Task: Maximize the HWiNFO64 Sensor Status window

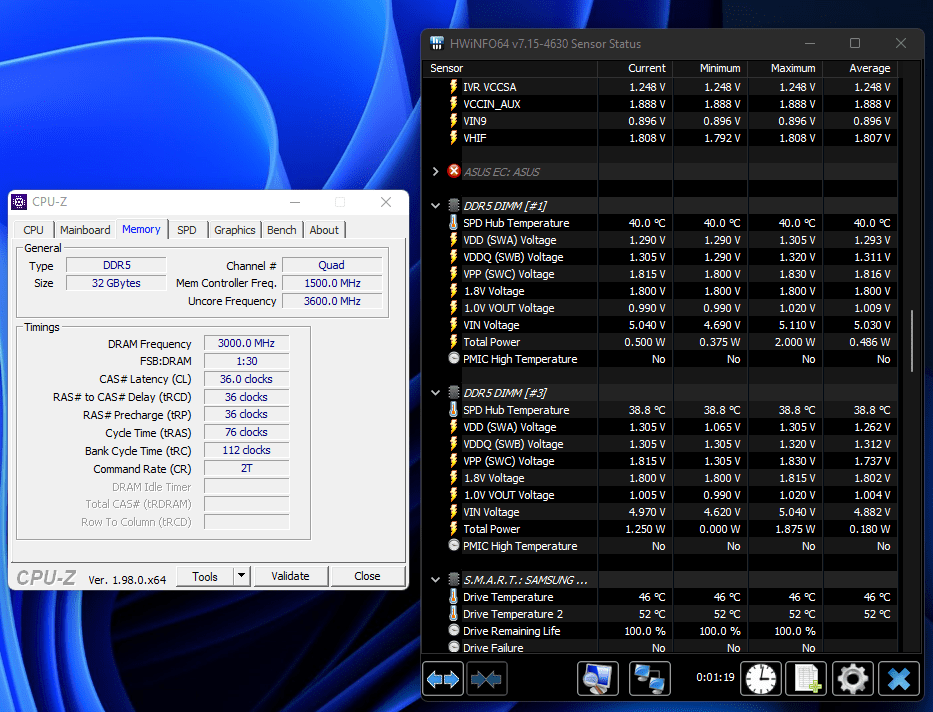Action: 855,43
